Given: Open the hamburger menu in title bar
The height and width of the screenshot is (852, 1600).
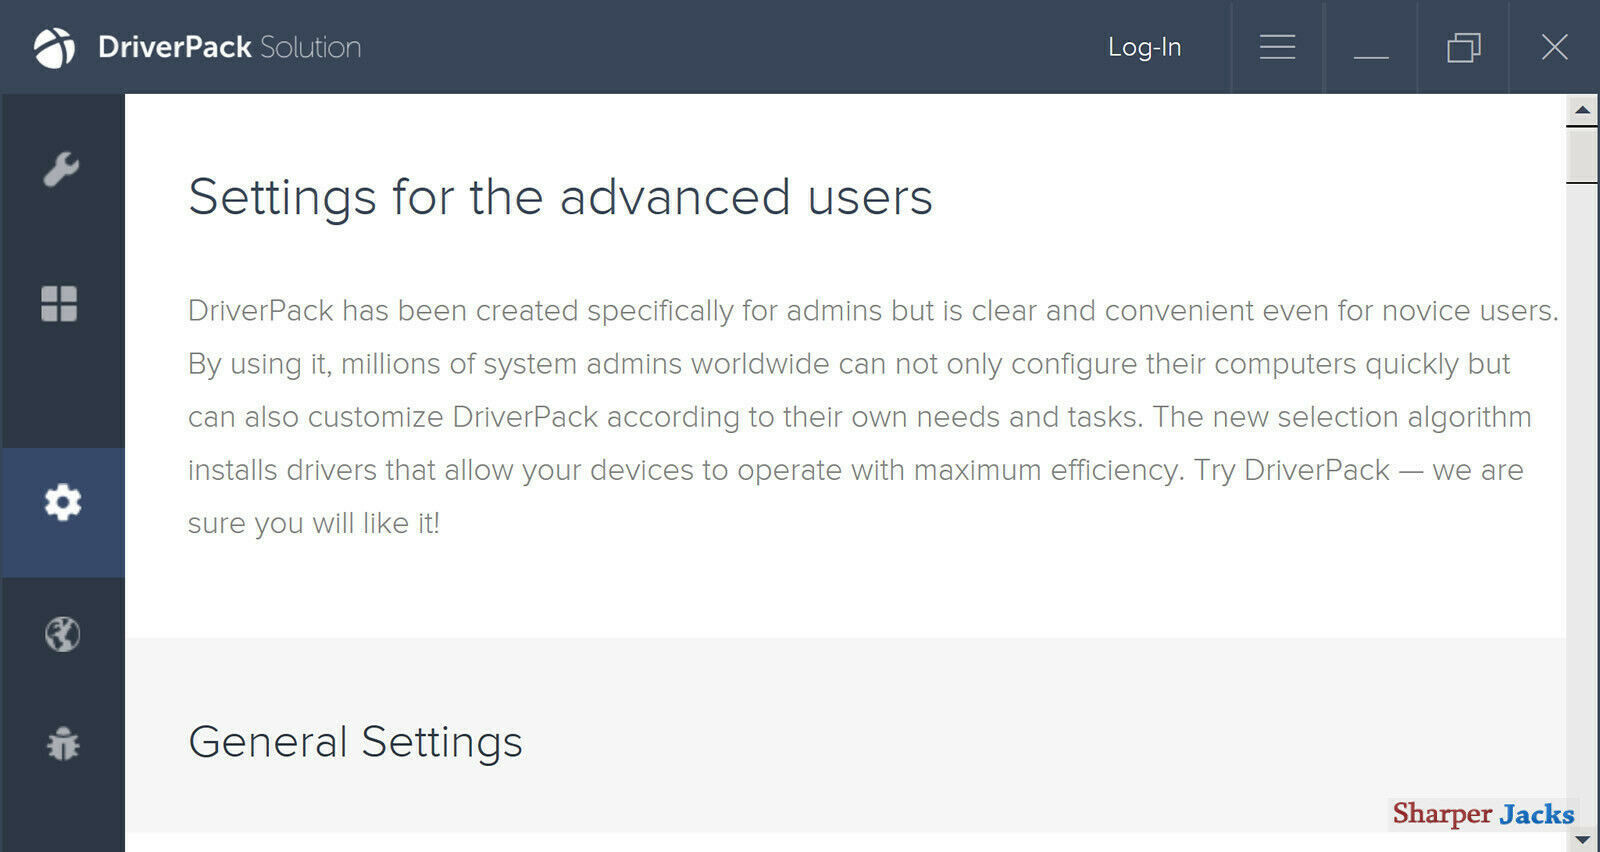Looking at the screenshot, I should [x=1277, y=47].
